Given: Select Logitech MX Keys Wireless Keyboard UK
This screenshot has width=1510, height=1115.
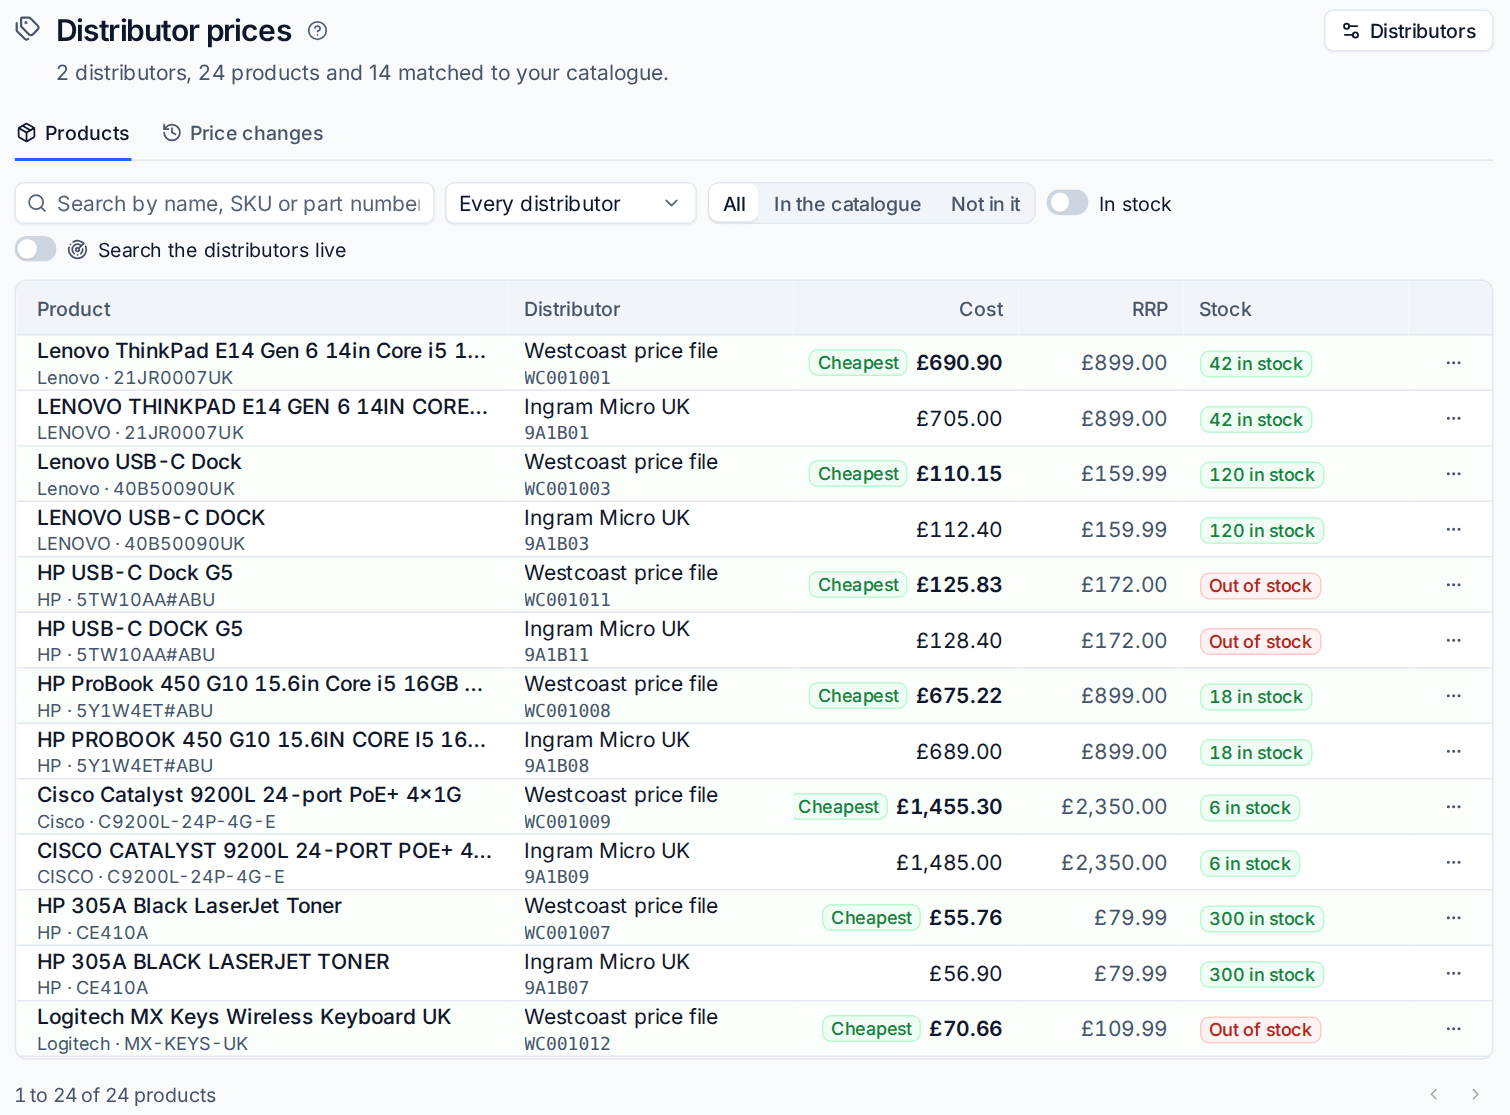Looking at the screenshot, I should click(244, 1017).
